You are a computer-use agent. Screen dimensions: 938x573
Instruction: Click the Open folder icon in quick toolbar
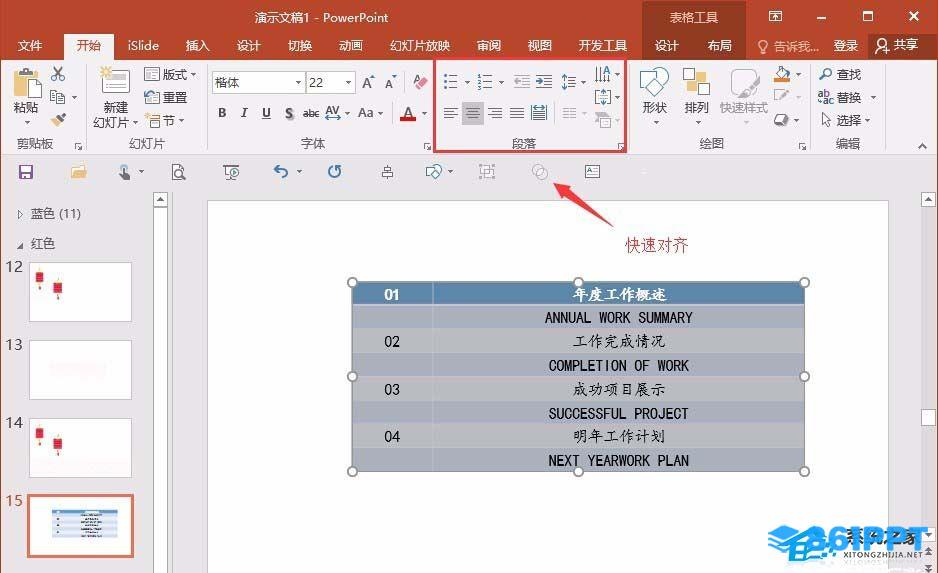pyautogui.click(x=78, y=172)
